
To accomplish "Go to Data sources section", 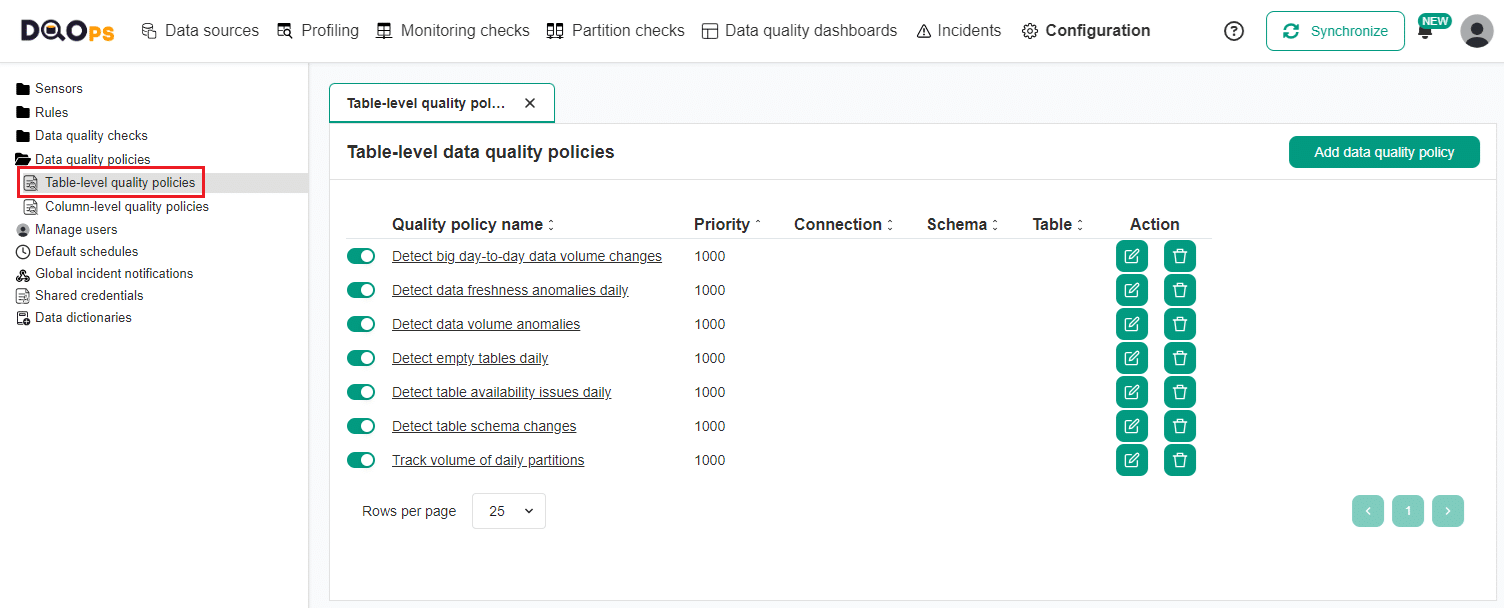I will (200, 31).
